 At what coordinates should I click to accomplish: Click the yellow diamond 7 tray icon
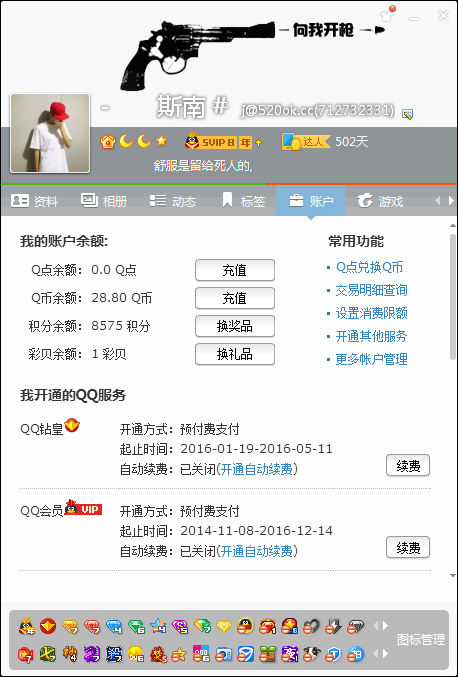70,626
